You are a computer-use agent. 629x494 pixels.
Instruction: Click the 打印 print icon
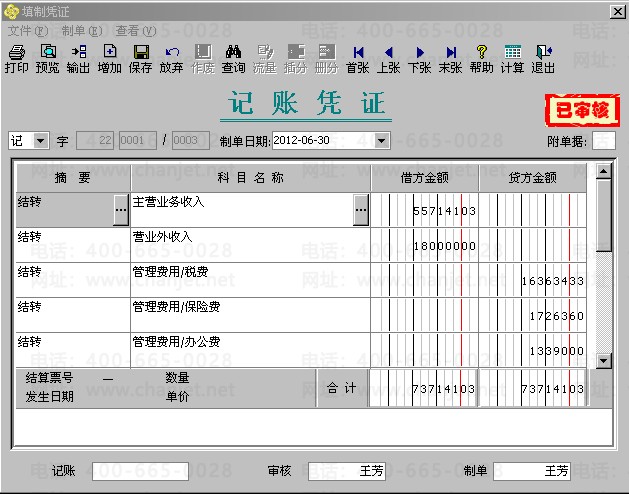[16, 59]
